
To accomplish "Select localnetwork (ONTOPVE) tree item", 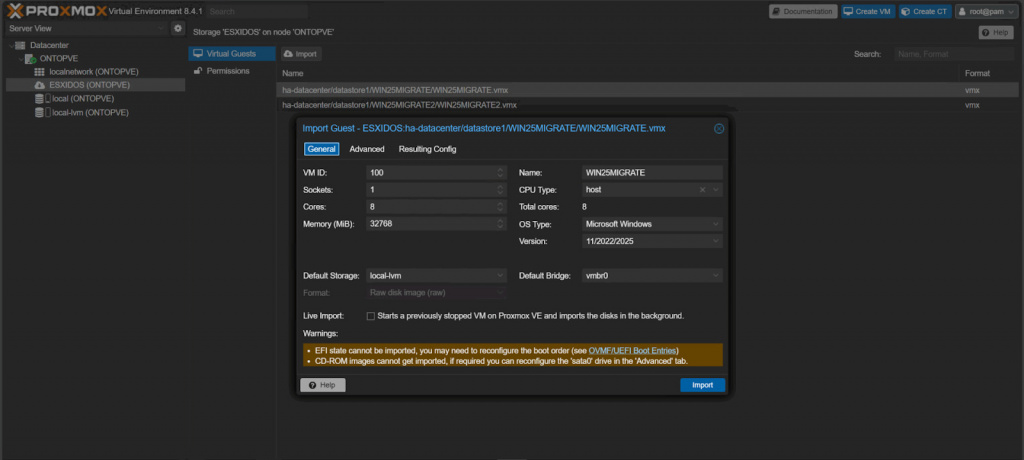I will (x=94, y=72).
